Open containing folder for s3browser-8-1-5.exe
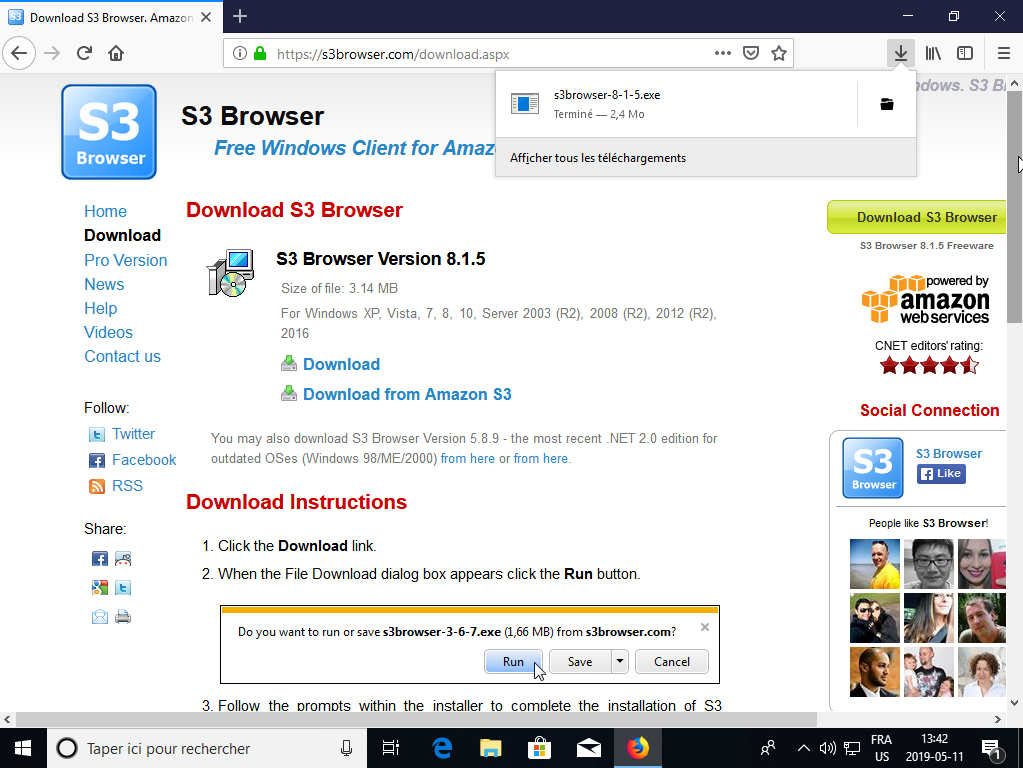 887,104
